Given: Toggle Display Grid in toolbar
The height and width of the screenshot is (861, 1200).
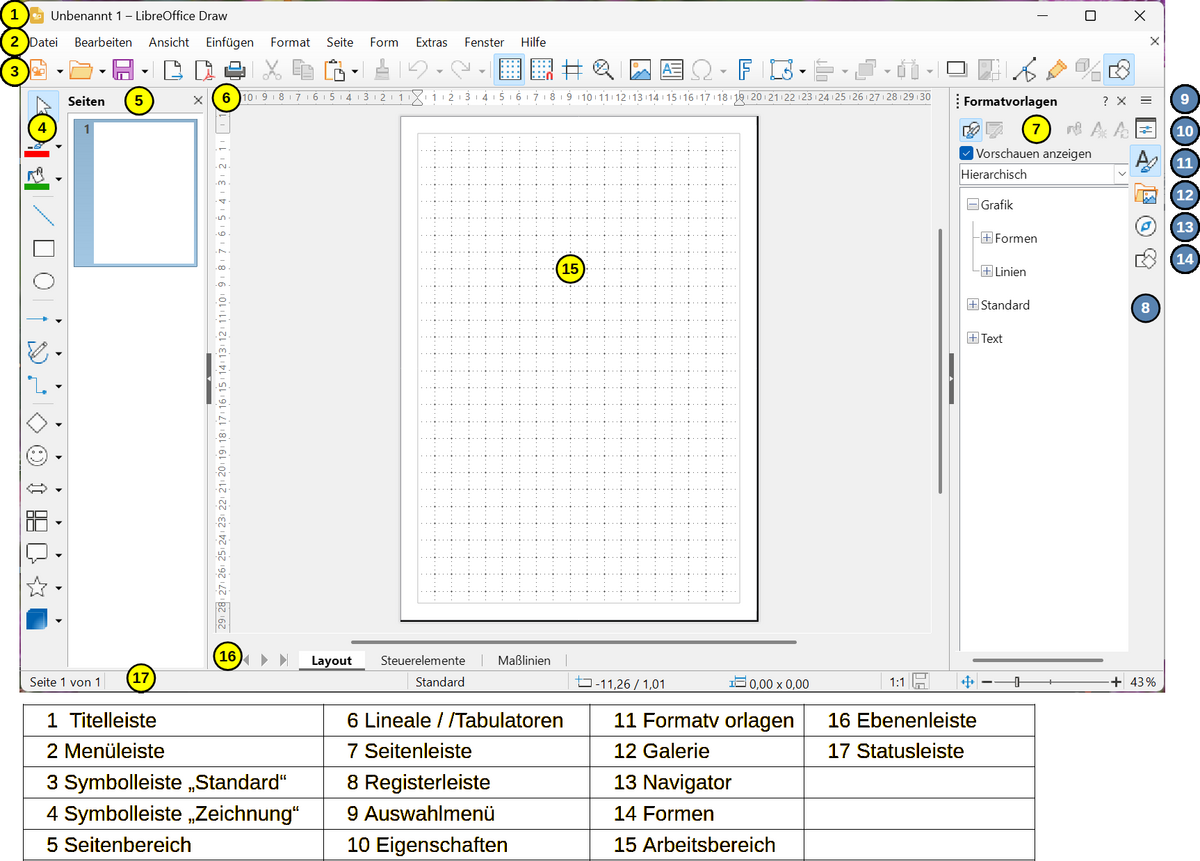Looking at the screenshot, I should [510, 70].
